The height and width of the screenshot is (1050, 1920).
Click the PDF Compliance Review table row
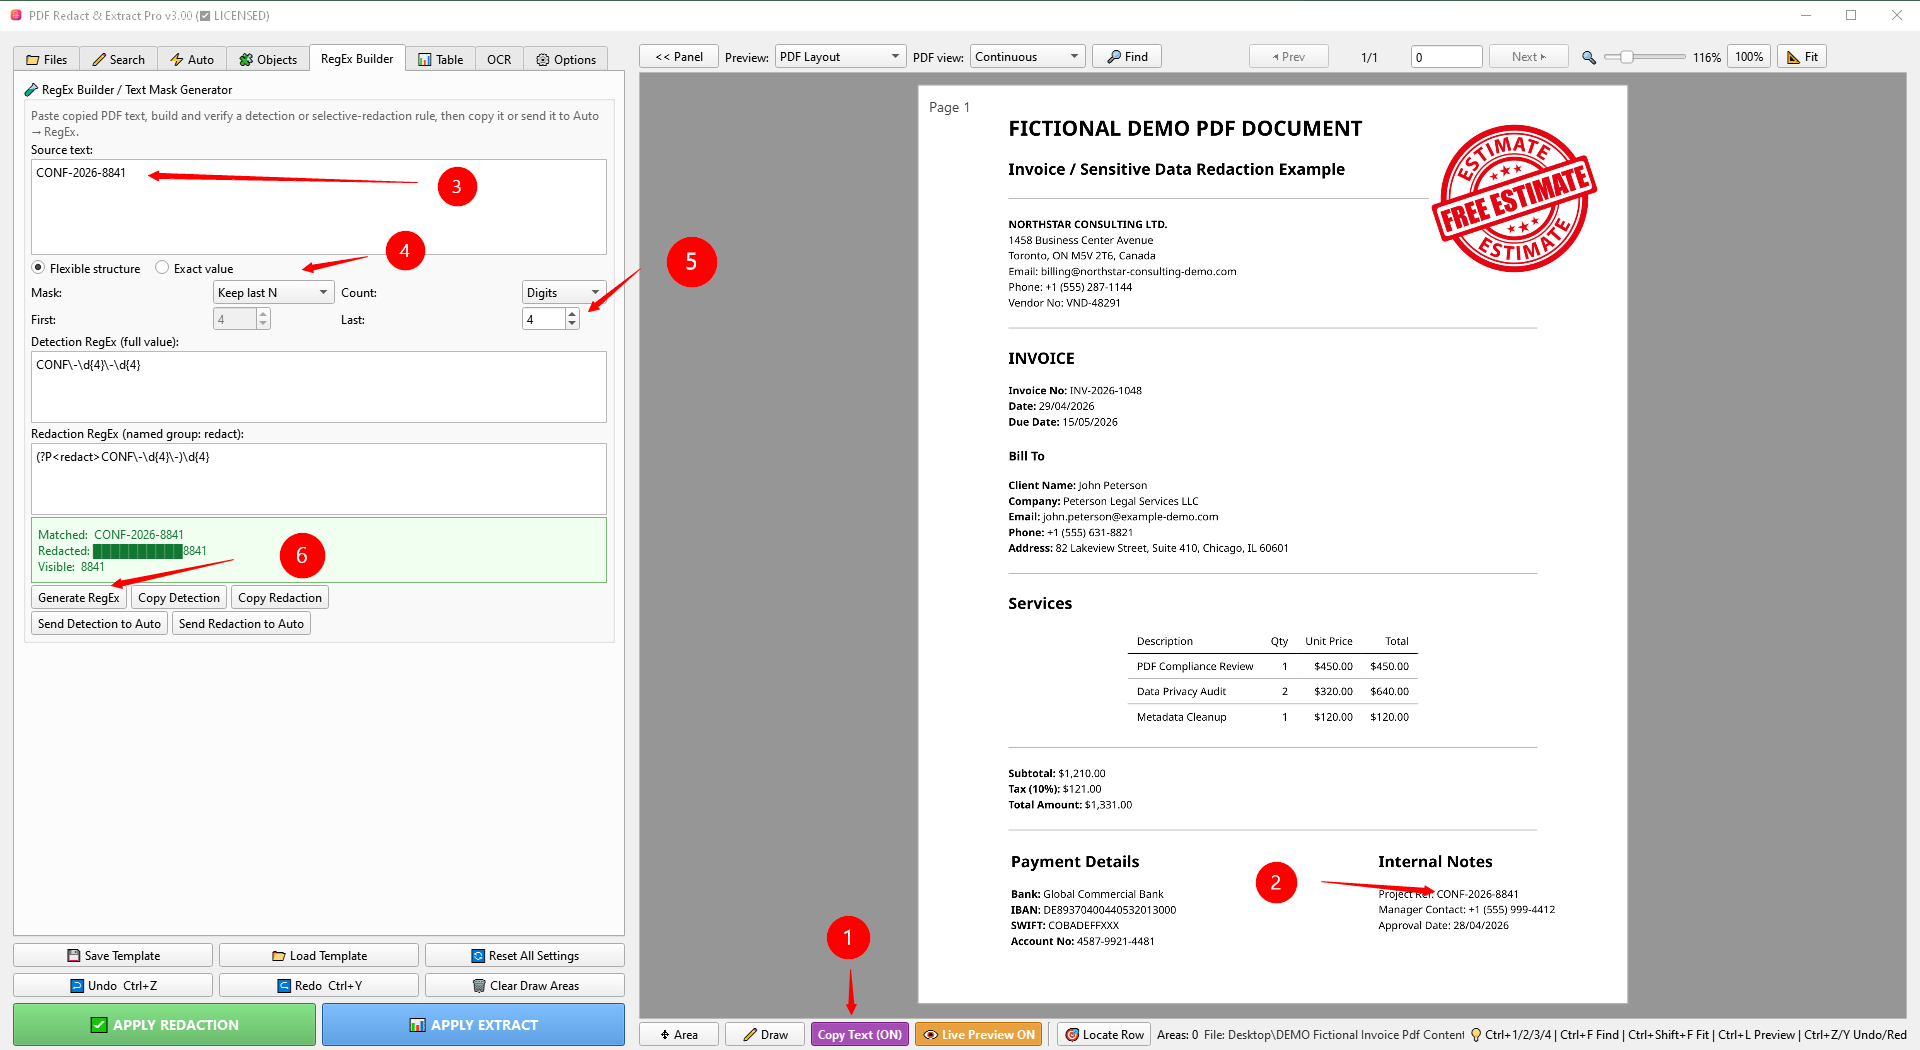pyautogui.click(x=1272, y=667)
